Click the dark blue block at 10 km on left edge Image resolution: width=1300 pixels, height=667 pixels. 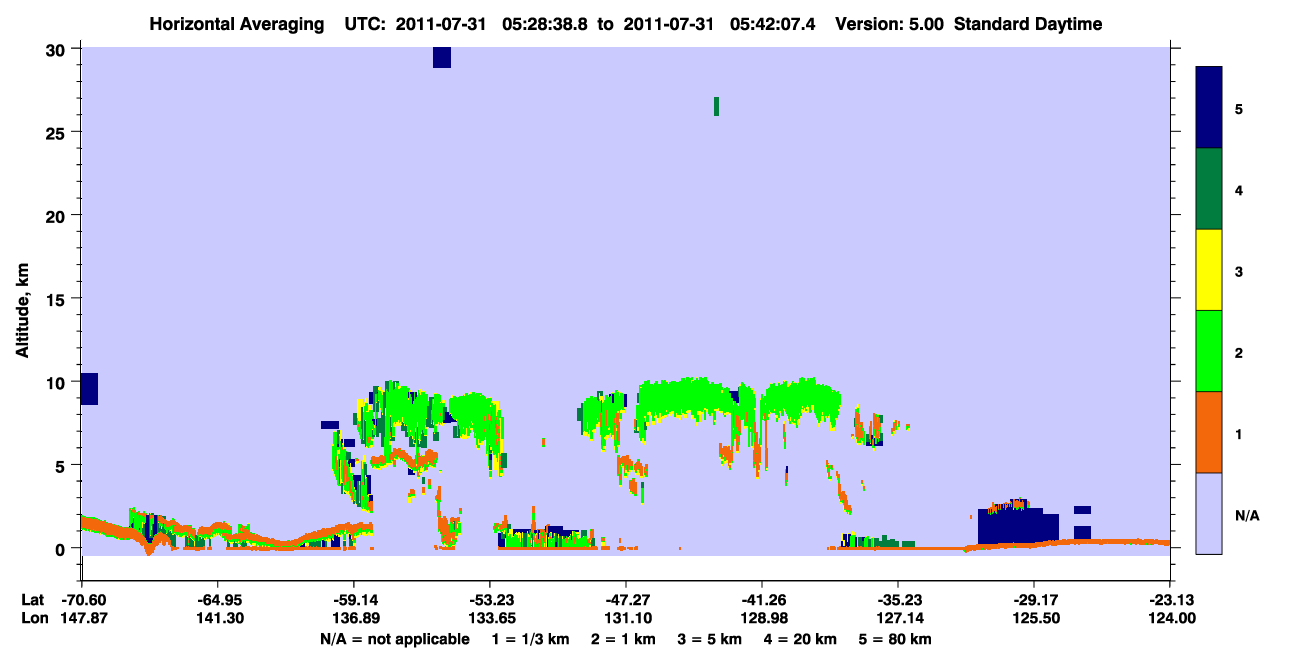point(89,389)
